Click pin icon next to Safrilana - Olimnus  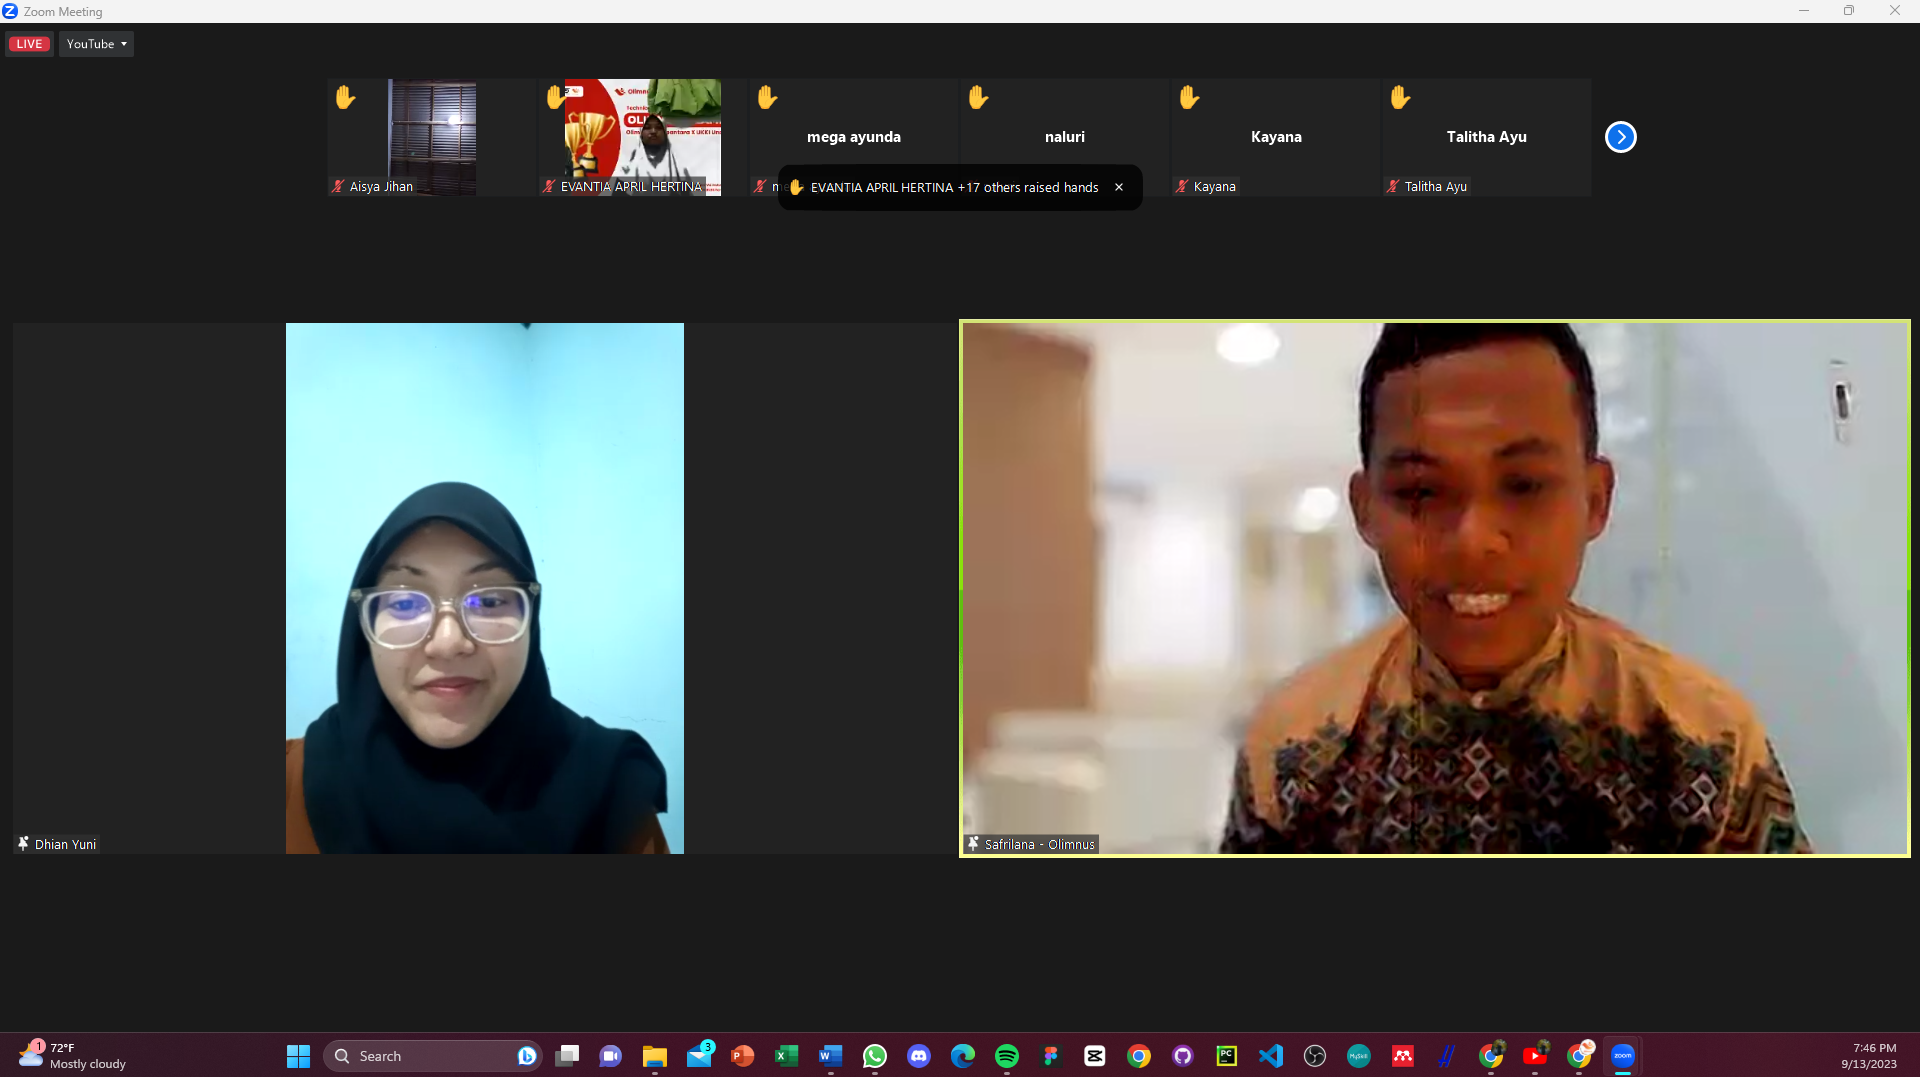[973, 844]
